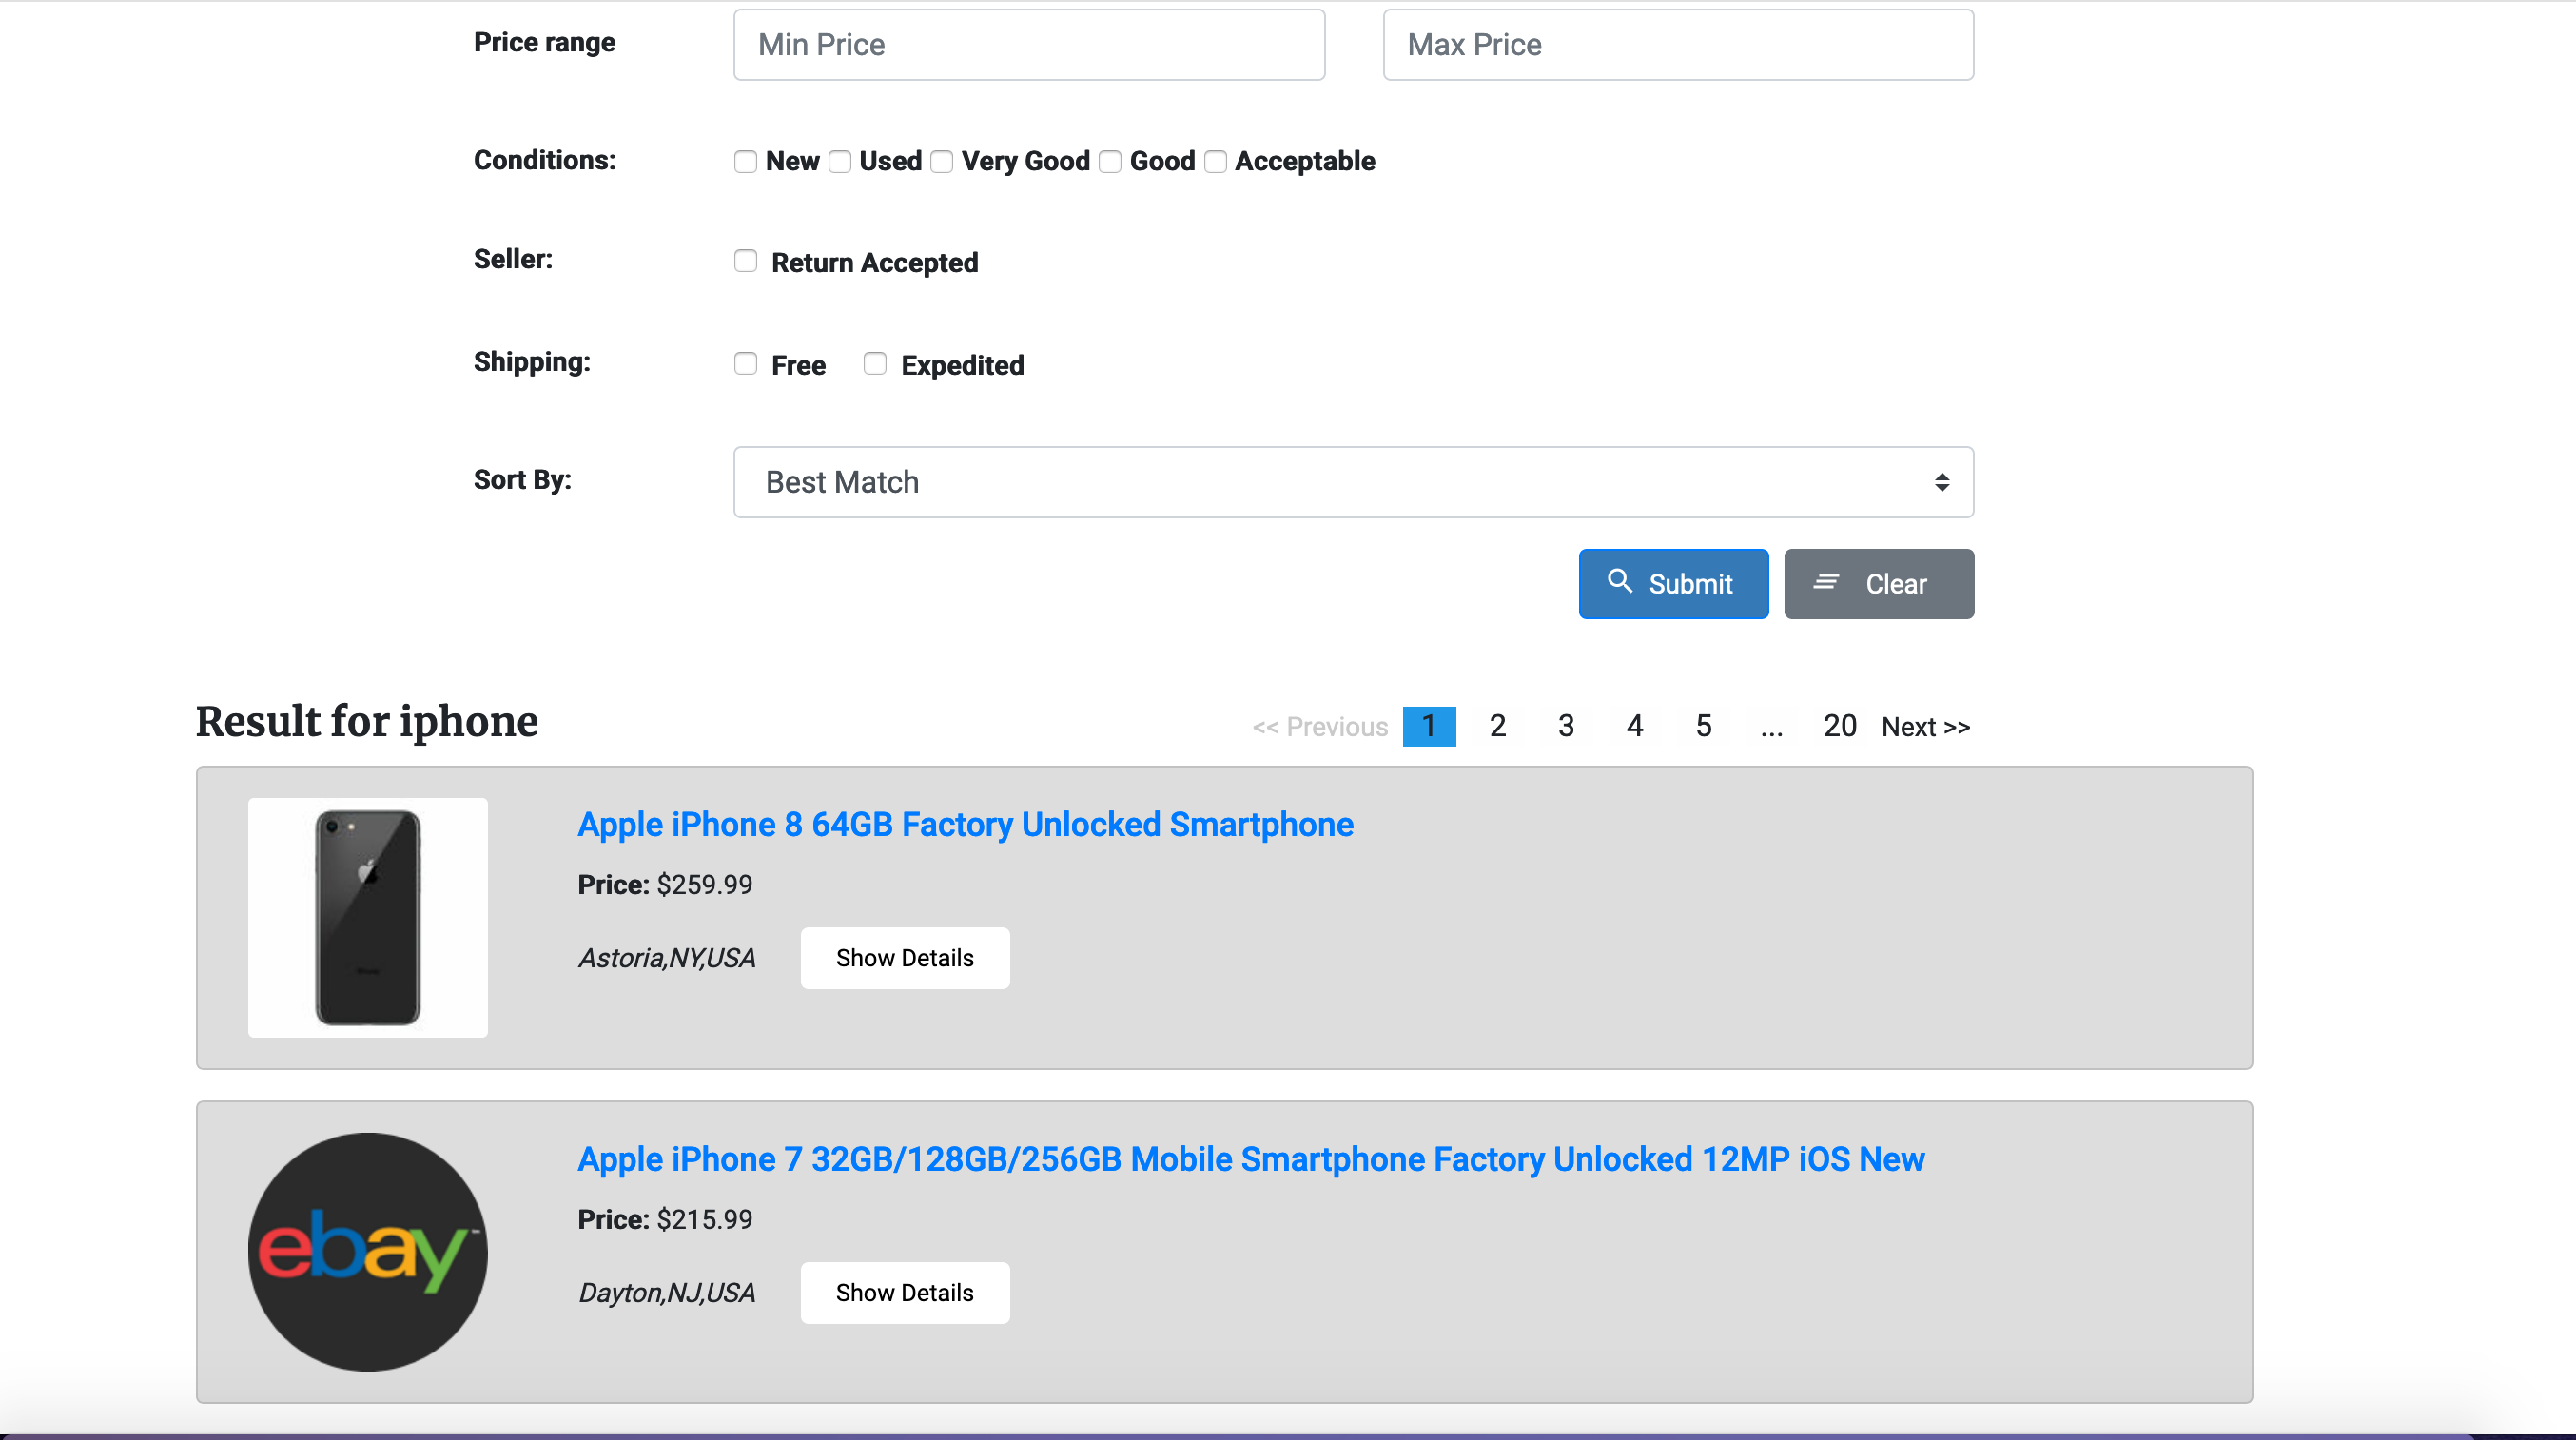Toggle the Return Accepted checkbox
Viewport: 2576px width, 1440px height.
tap(745, 262)
